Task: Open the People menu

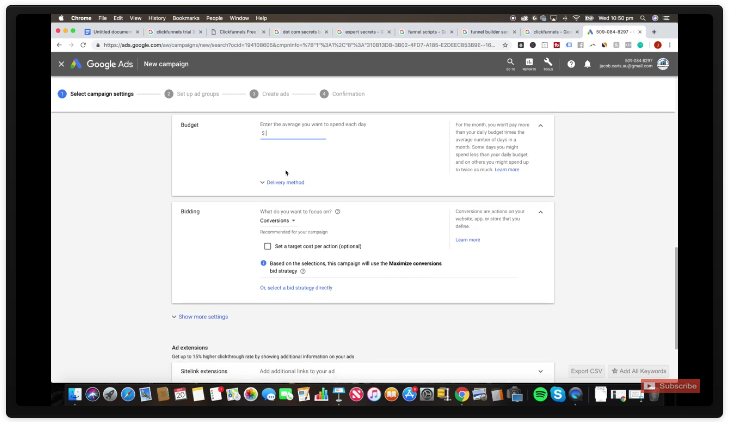Action: (214, 18)
